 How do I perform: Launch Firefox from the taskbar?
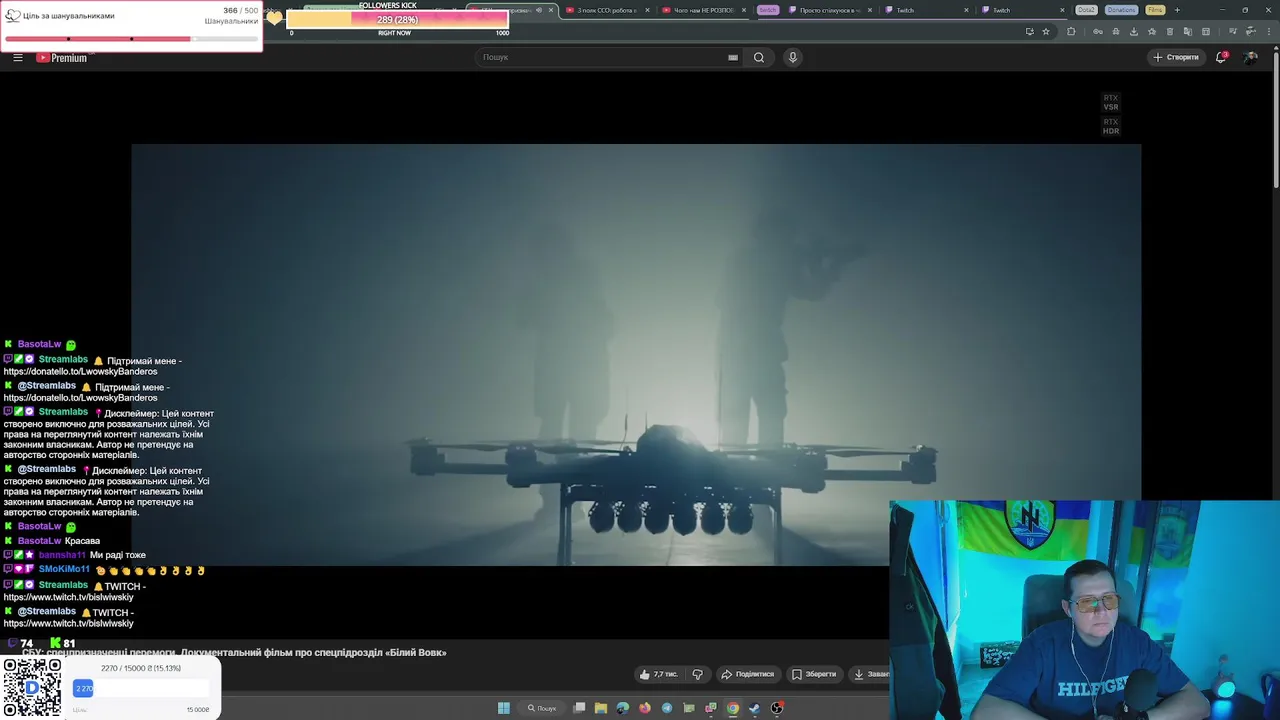pos(645,708)
